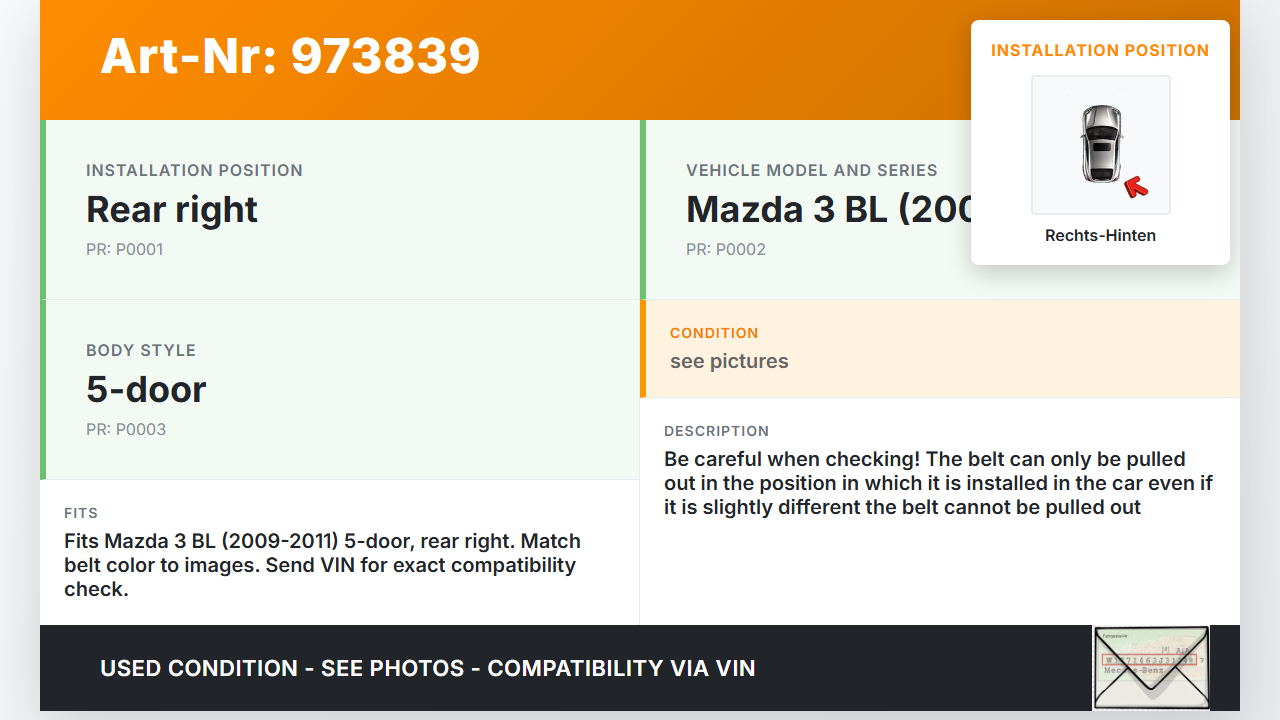Click the USED CONDITION footer banner text
Screen dimensions: 1280x720
(428, 668)
